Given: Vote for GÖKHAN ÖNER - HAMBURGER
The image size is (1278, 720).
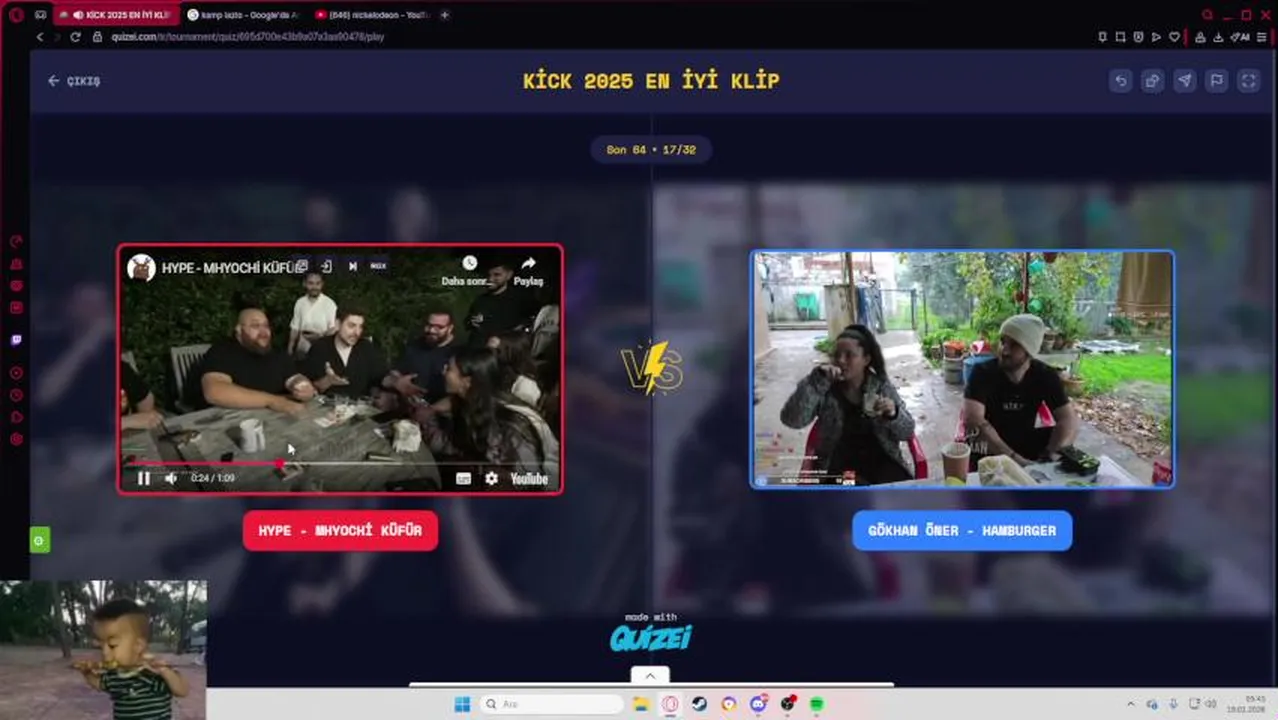Looking at the screenshot, I should 962,531.
